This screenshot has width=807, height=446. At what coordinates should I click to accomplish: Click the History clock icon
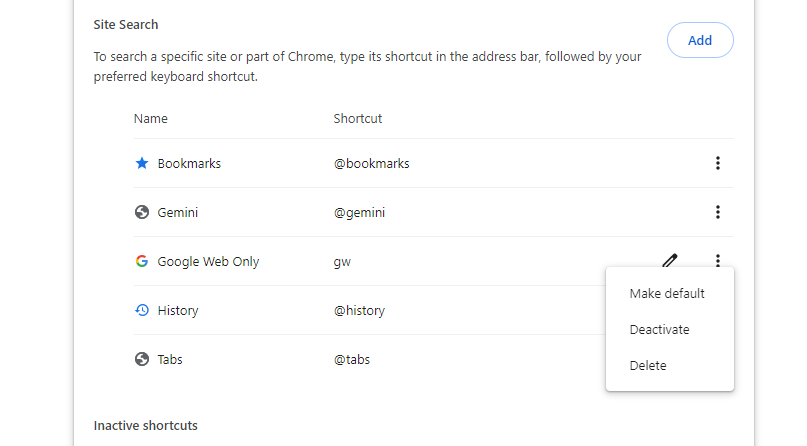pyautogui.click(x=142, y=310)
